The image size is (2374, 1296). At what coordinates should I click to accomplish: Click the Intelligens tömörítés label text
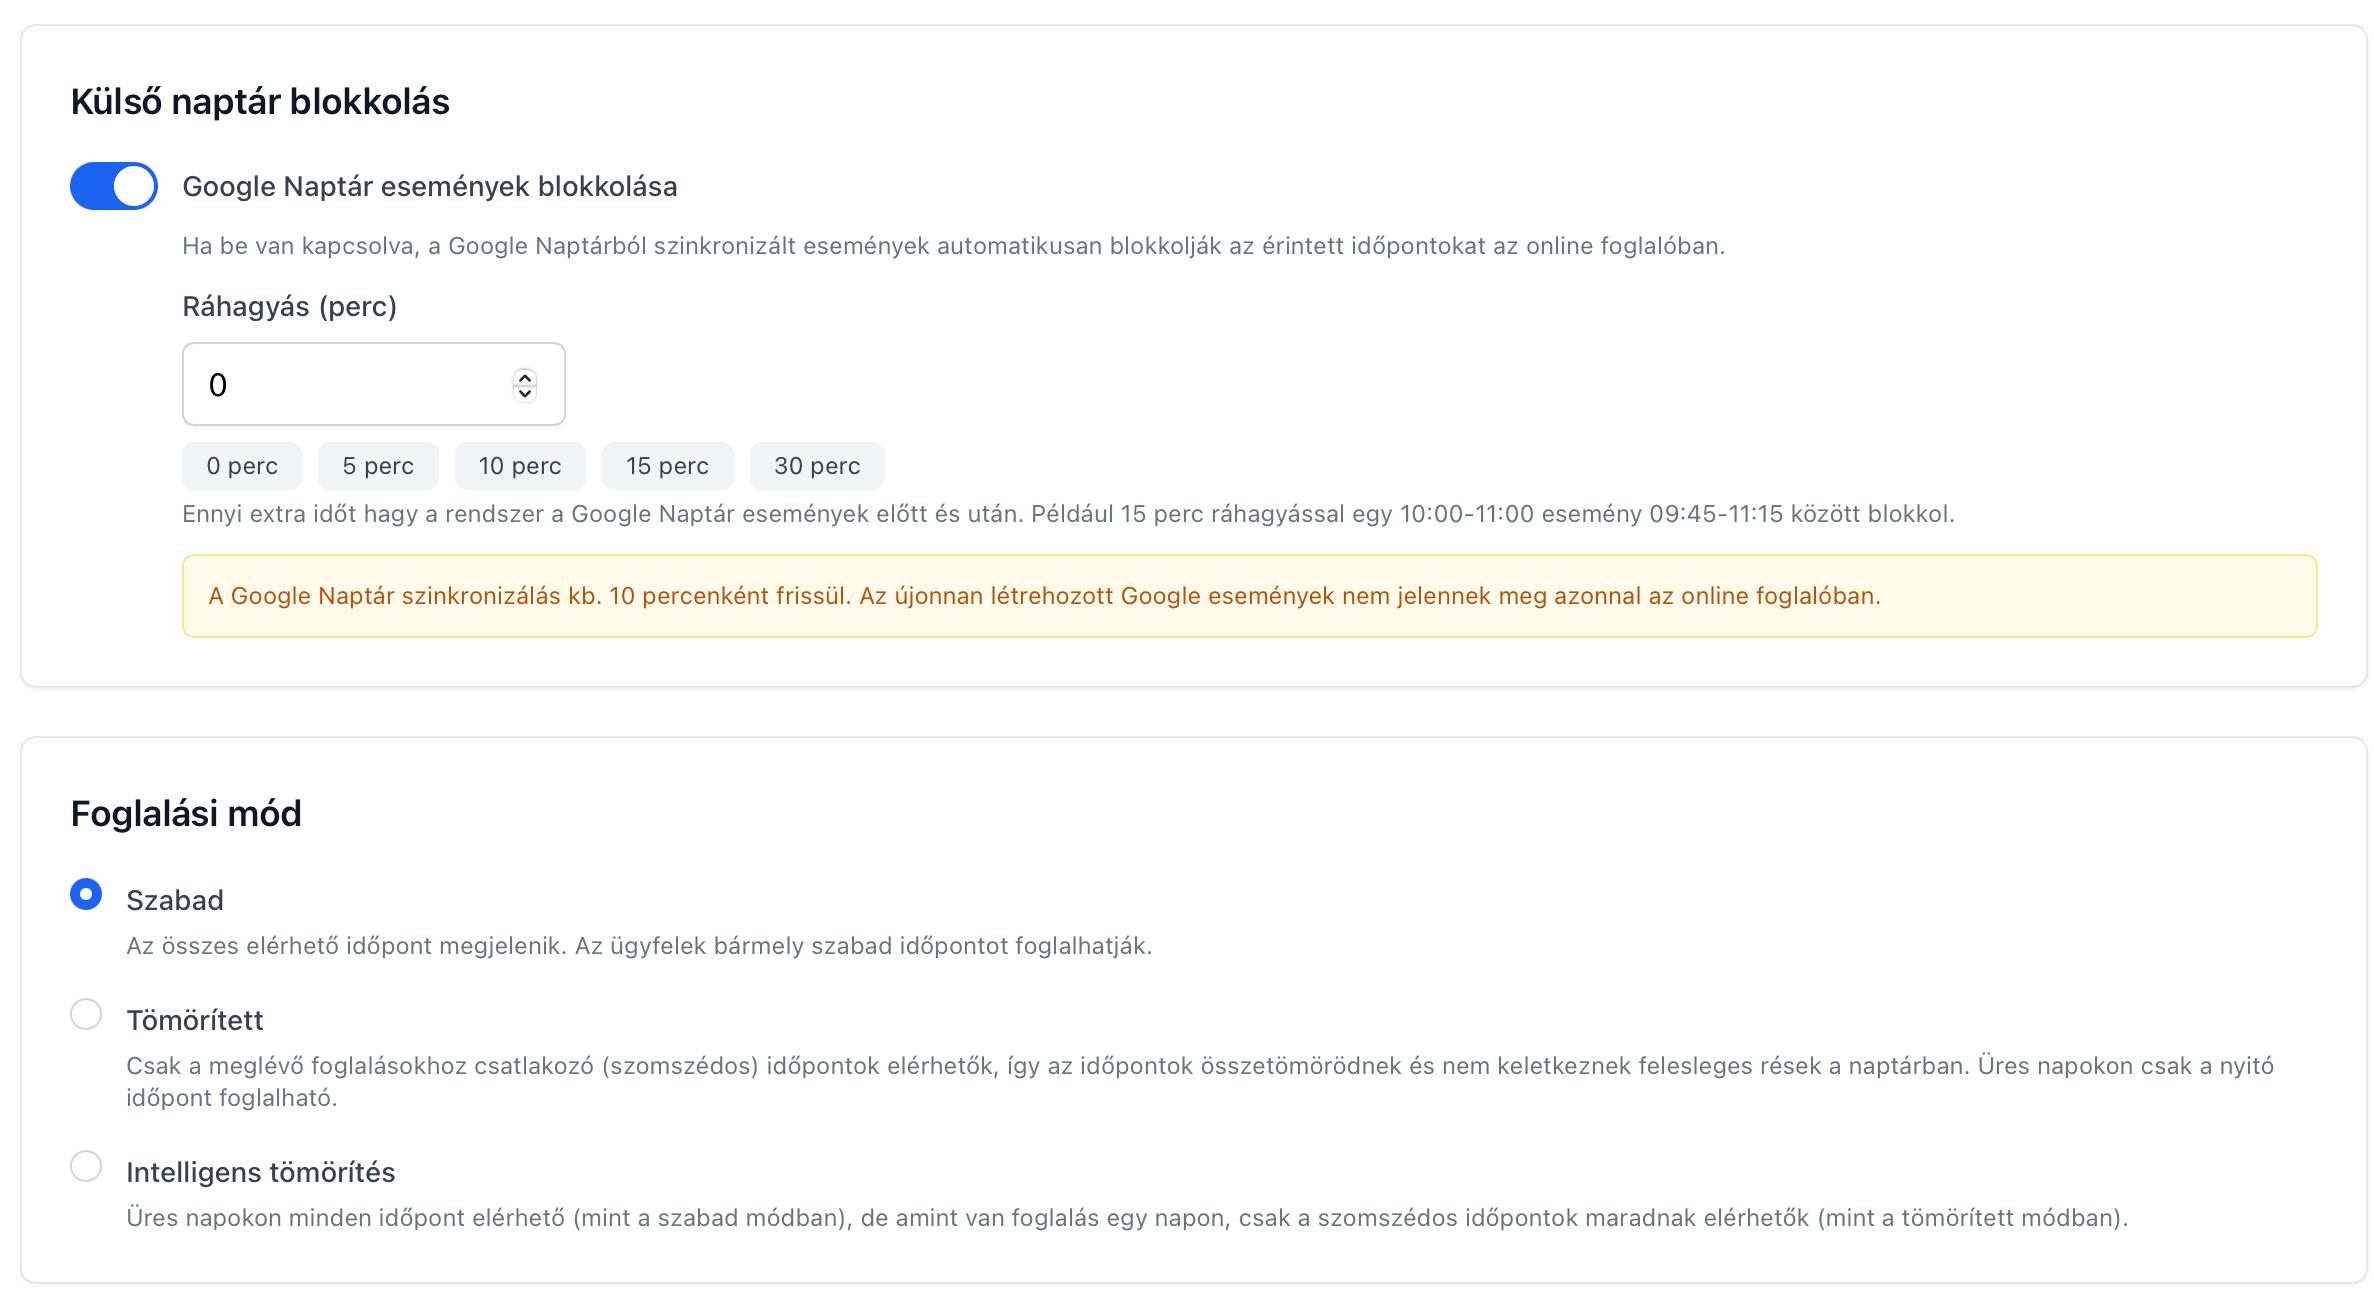click(x=261, y=1172)
